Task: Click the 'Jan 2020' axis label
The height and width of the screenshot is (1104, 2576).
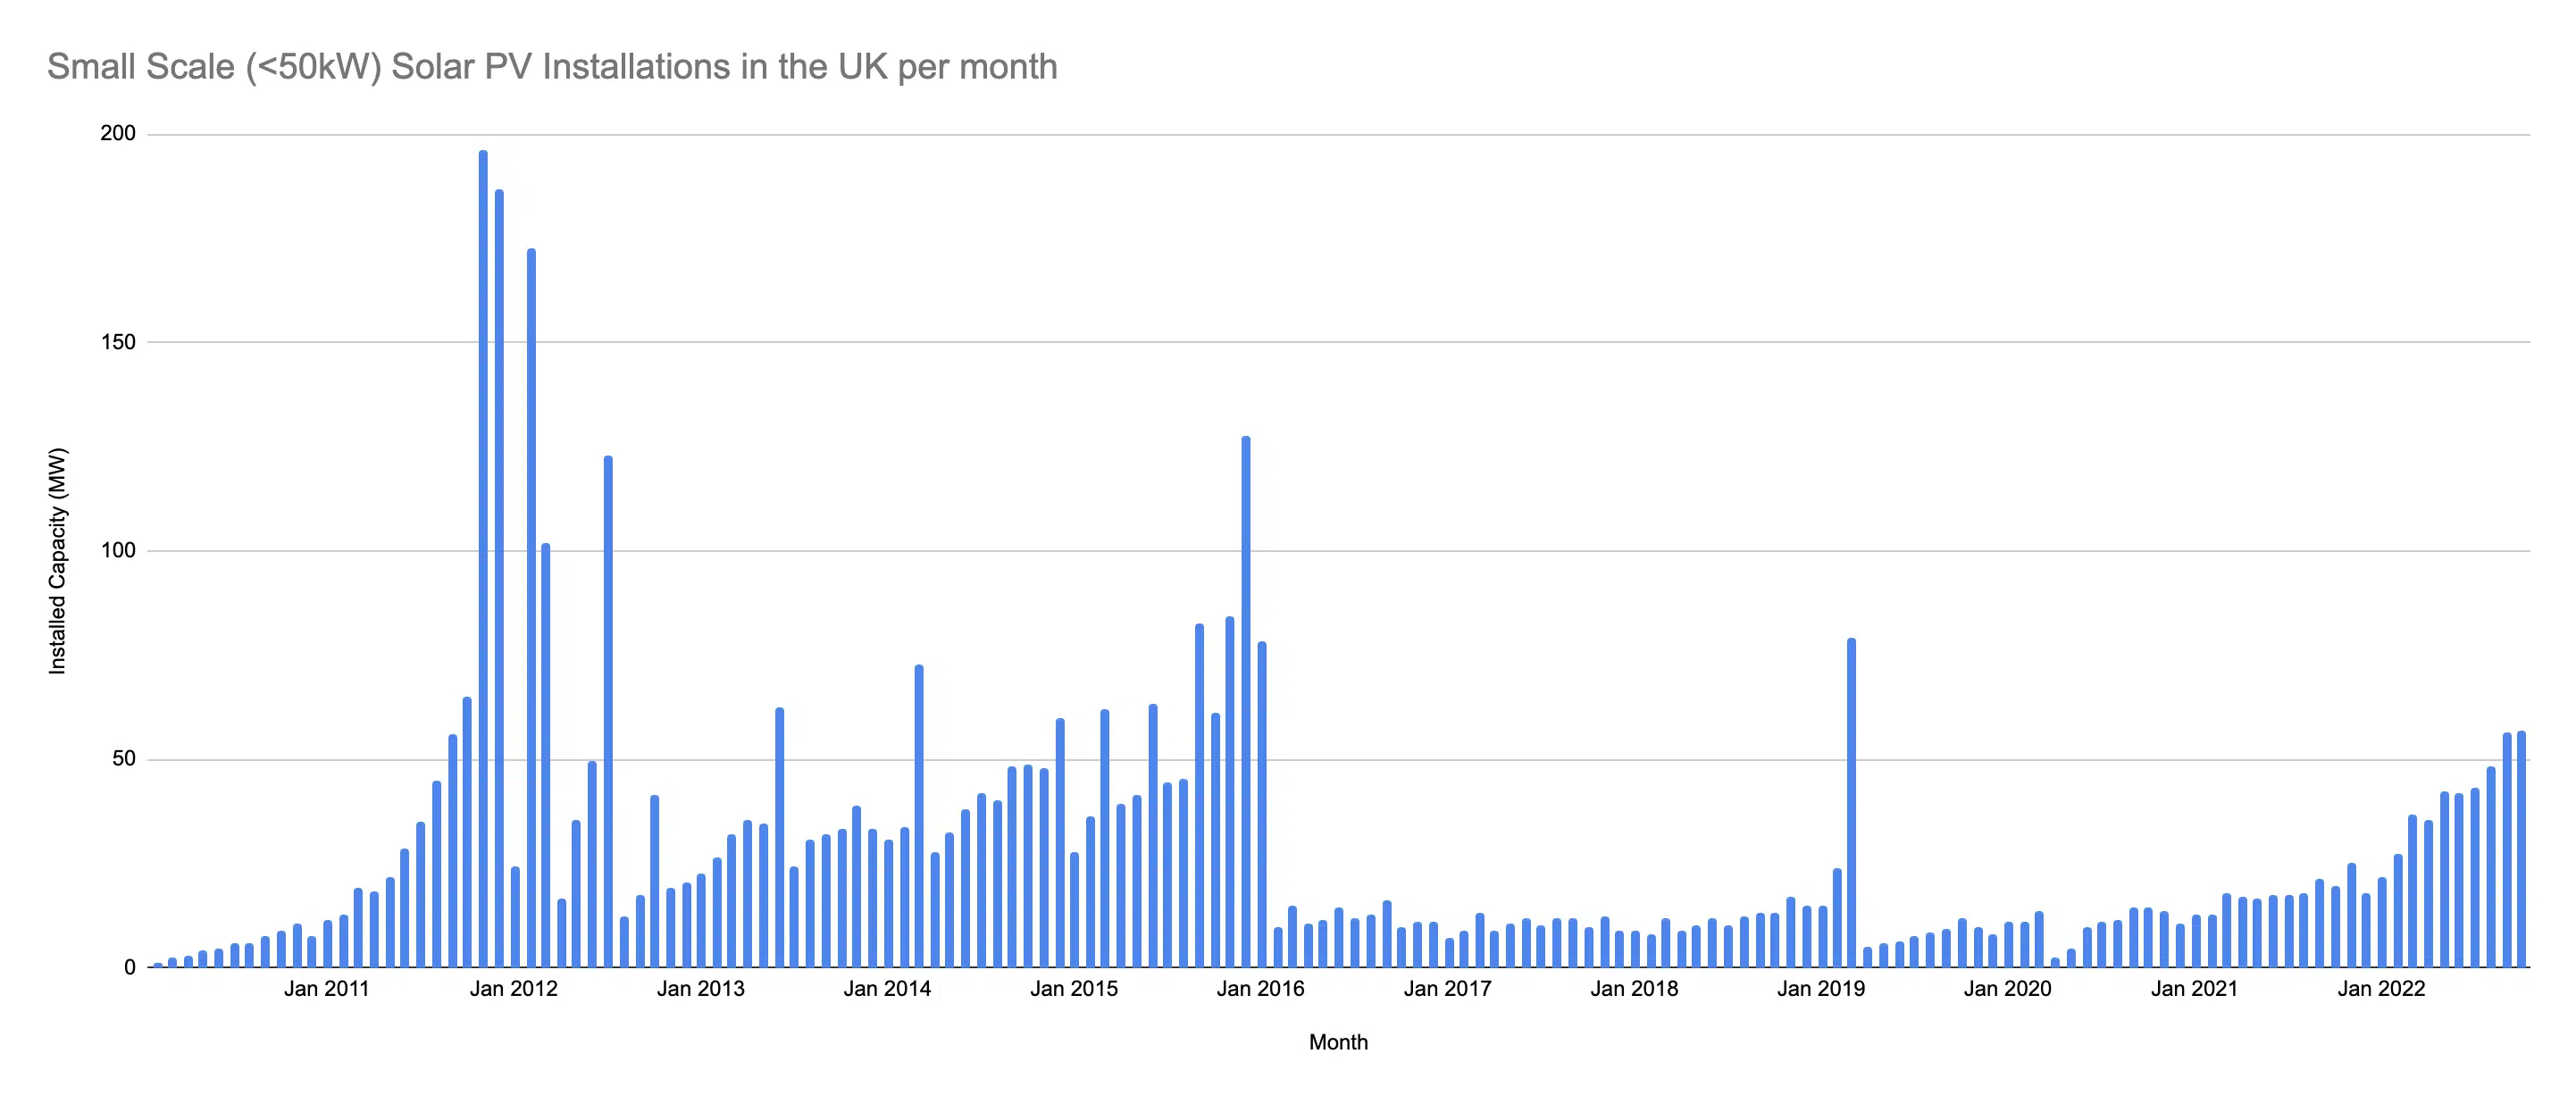Action: tap(2008, 989)
